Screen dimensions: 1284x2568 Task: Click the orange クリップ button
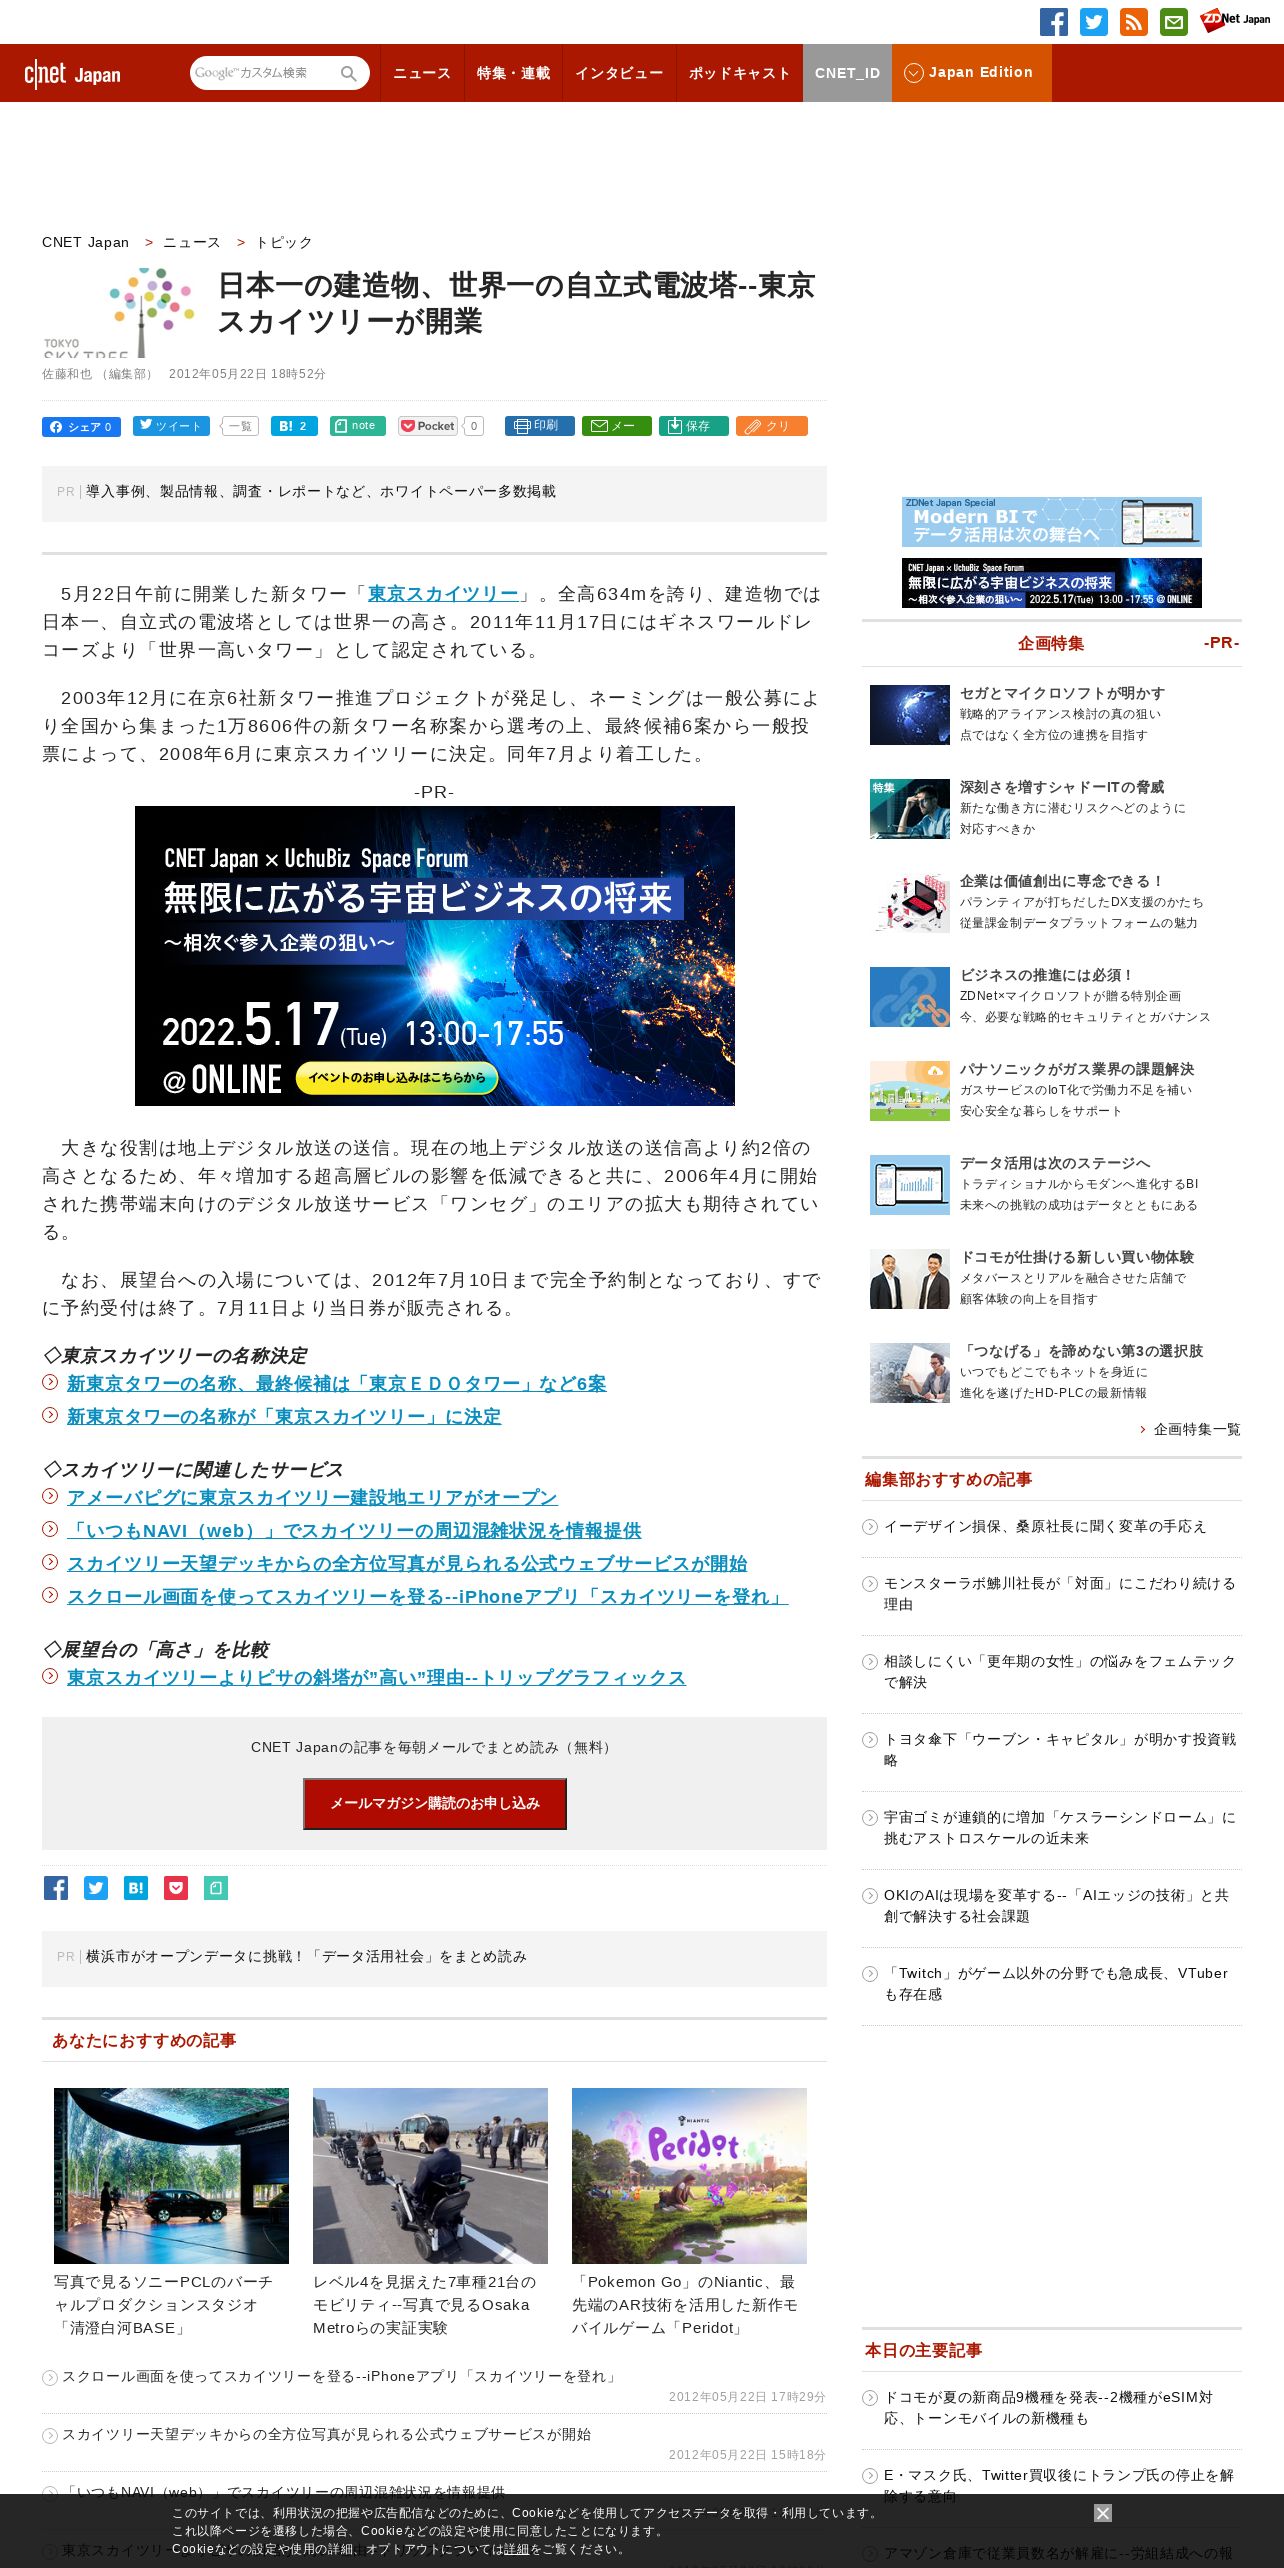coord(771,426)
